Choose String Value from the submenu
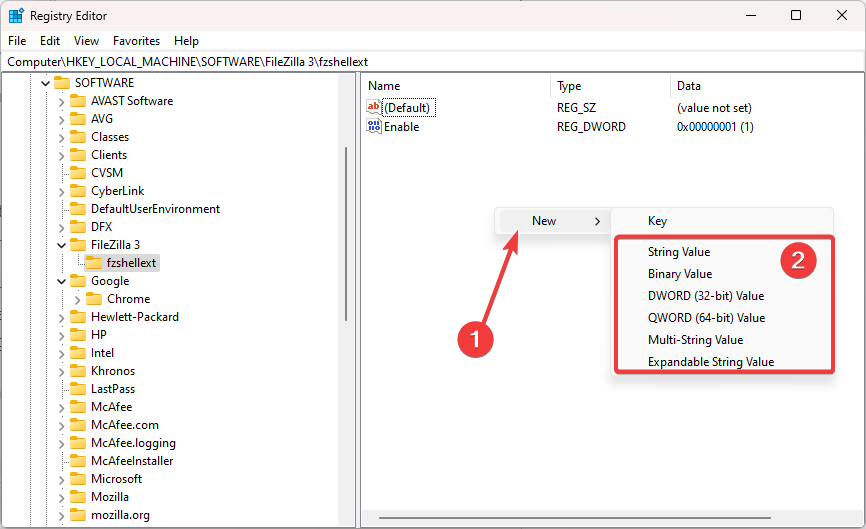 tap(679, 252)
